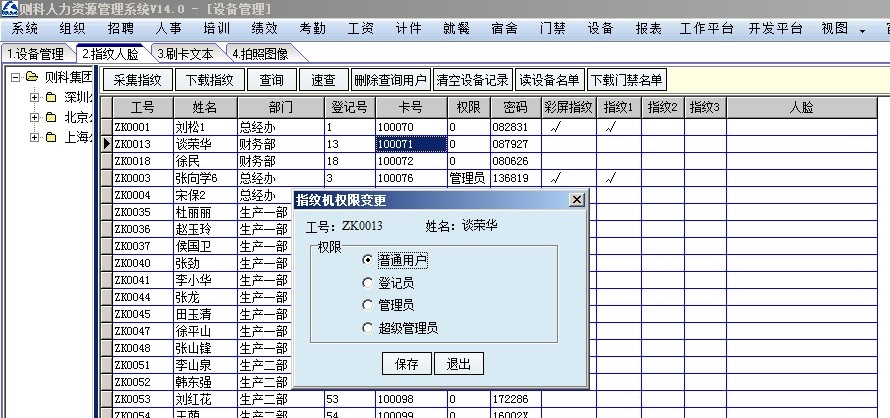
Task: Open the 组织 menu
Action: (73, 28)
